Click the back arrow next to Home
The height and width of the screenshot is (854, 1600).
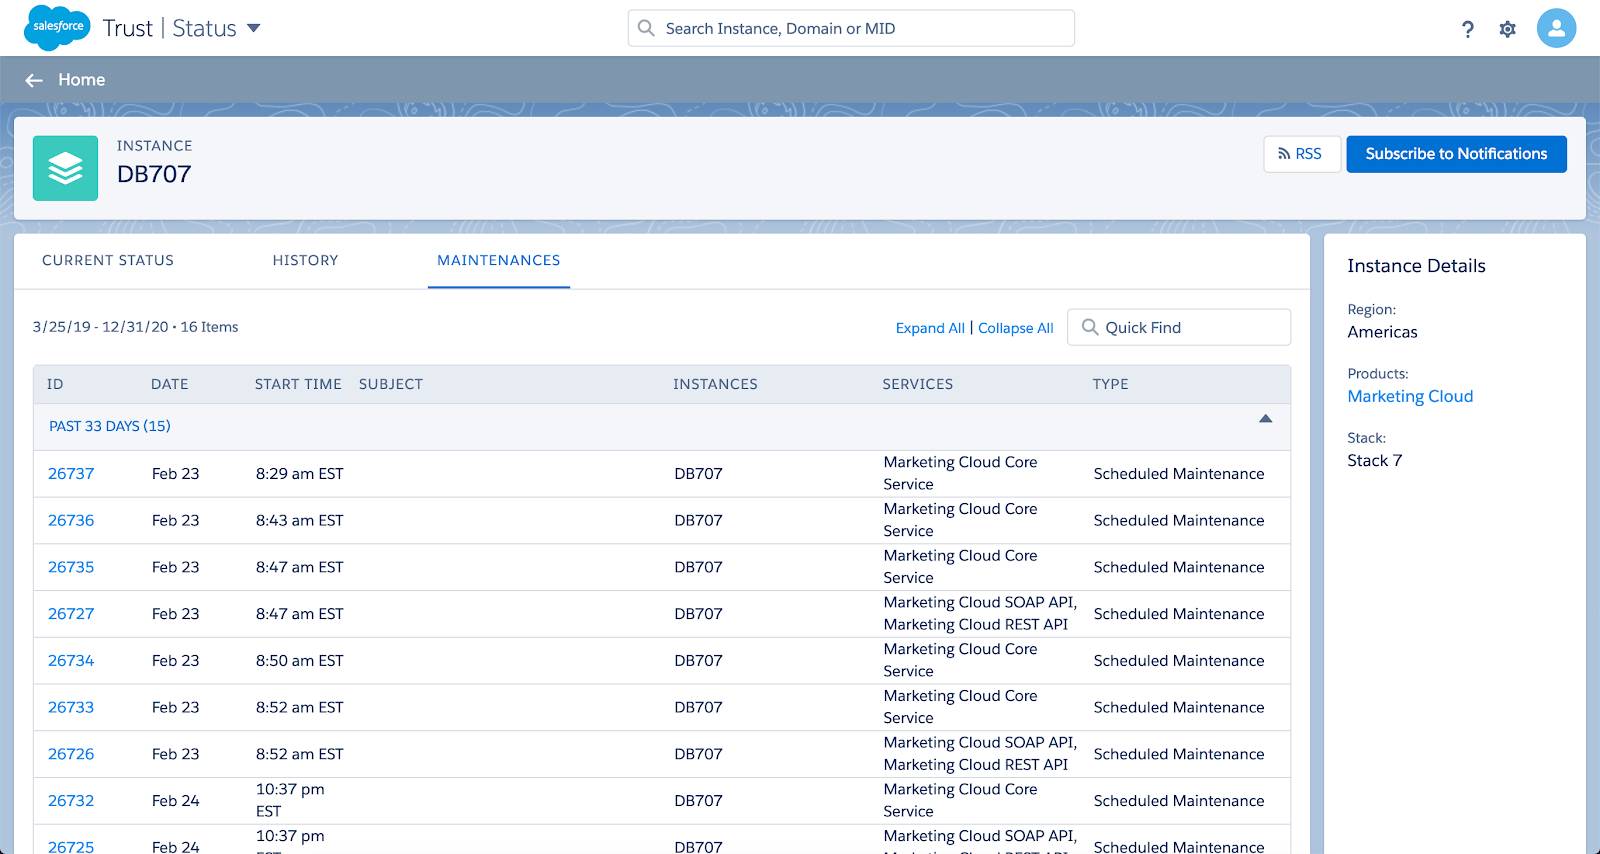click(34, 80)
